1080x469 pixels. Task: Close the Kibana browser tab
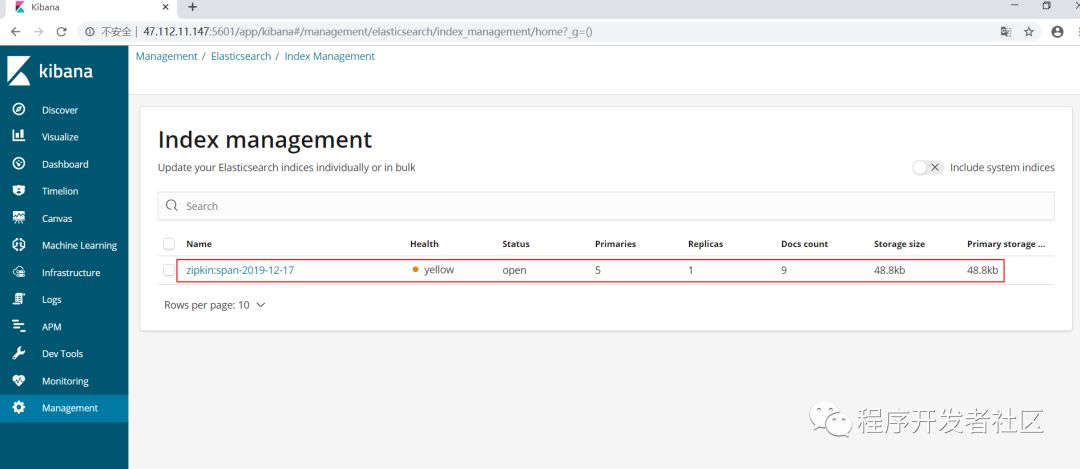point(165,7)
